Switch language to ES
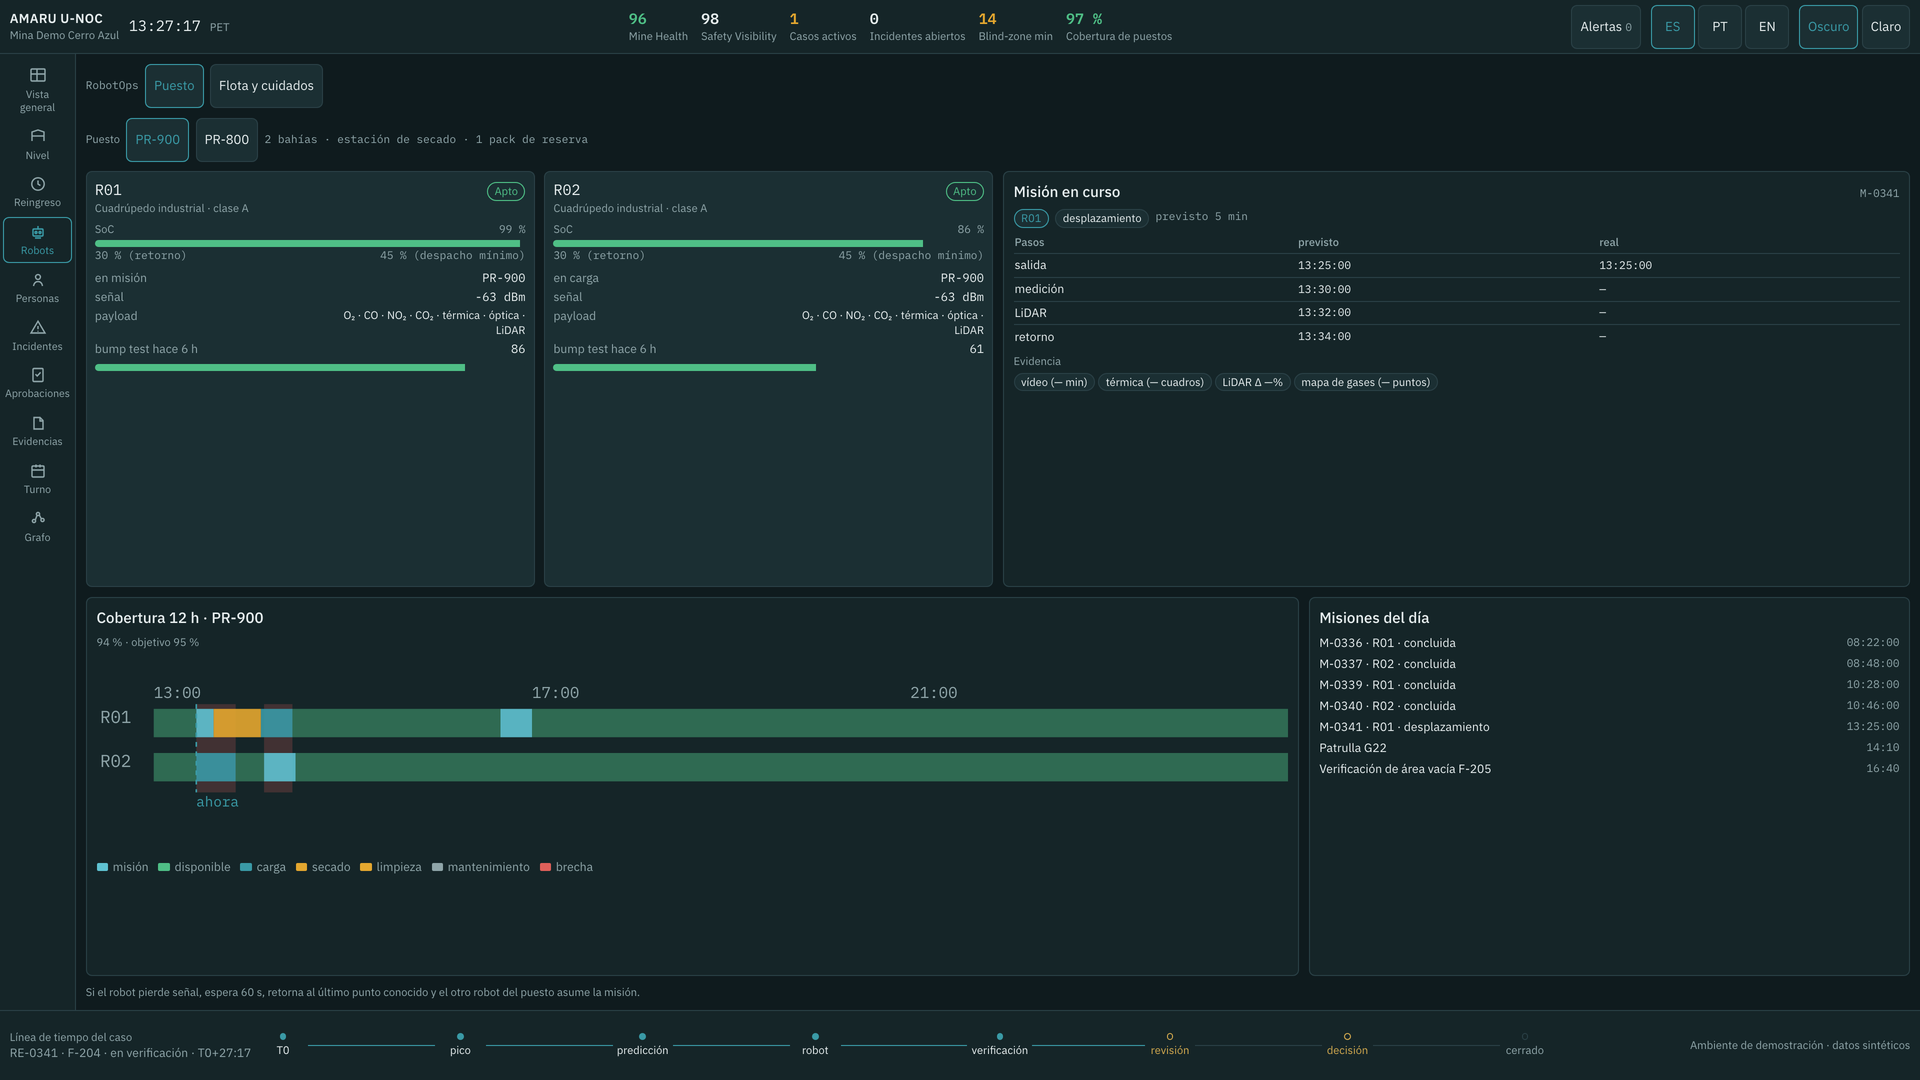The width and height of the screenshot is (1920, 1080). click(x=1672, y=27)
